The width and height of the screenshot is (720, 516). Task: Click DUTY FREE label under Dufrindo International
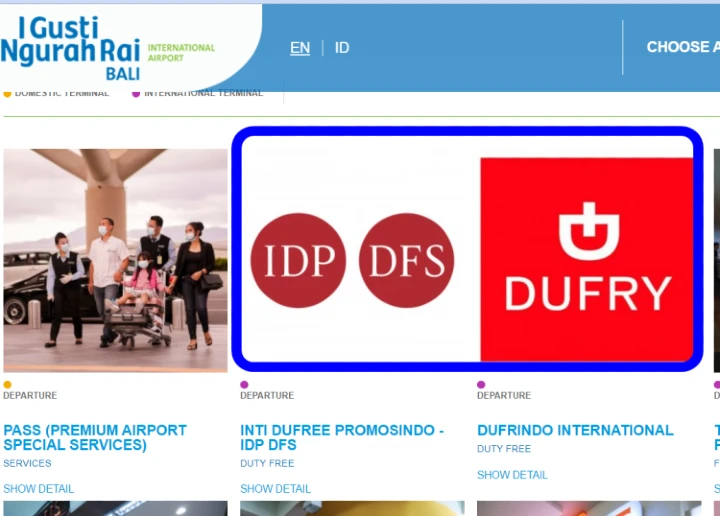point(504,449)
